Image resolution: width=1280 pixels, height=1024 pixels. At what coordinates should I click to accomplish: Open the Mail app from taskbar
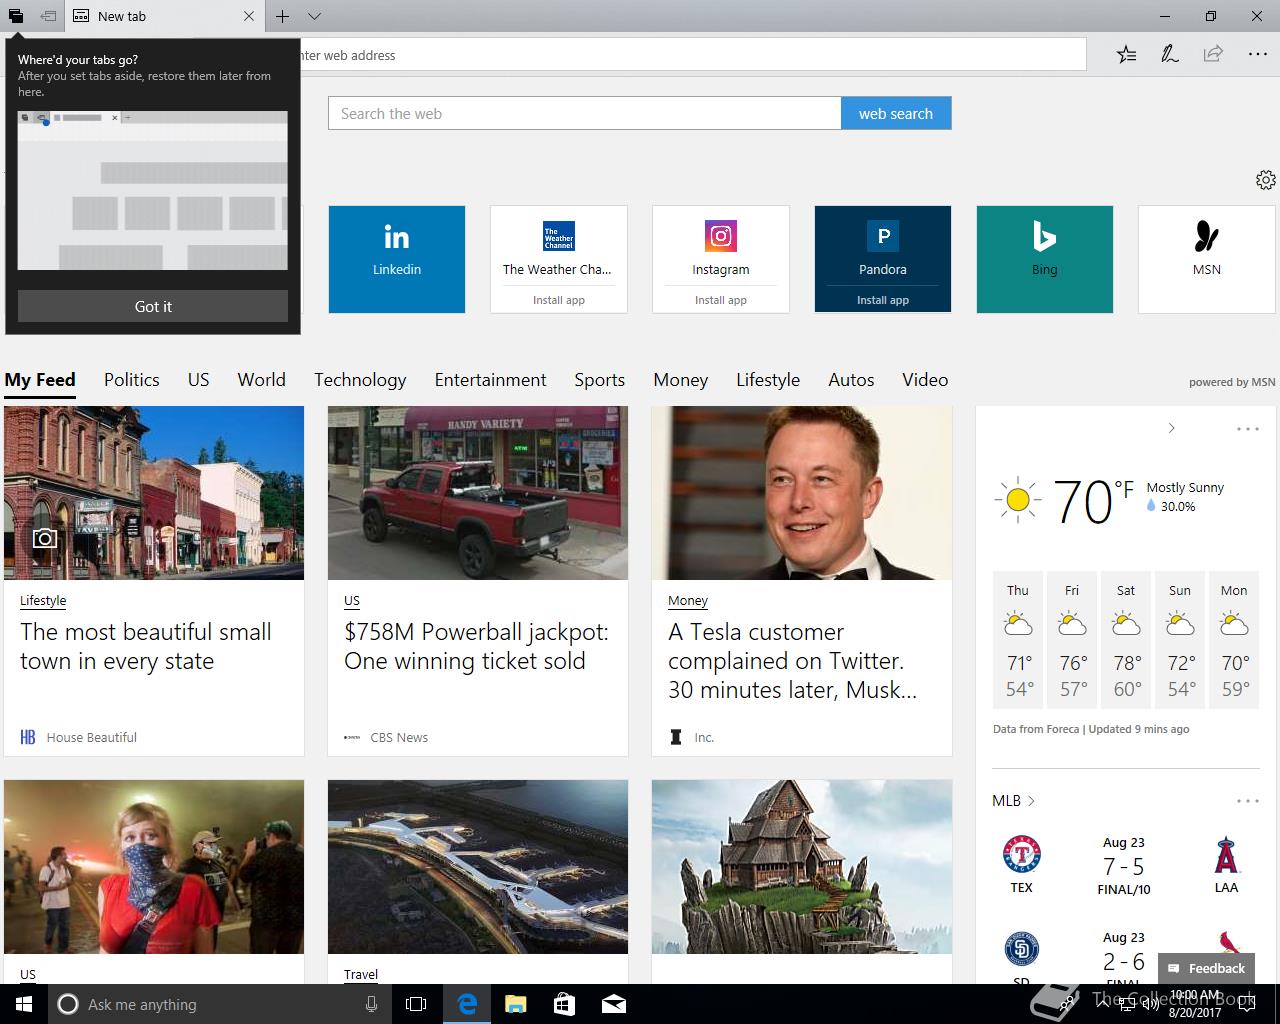[x=613, y=1004]
